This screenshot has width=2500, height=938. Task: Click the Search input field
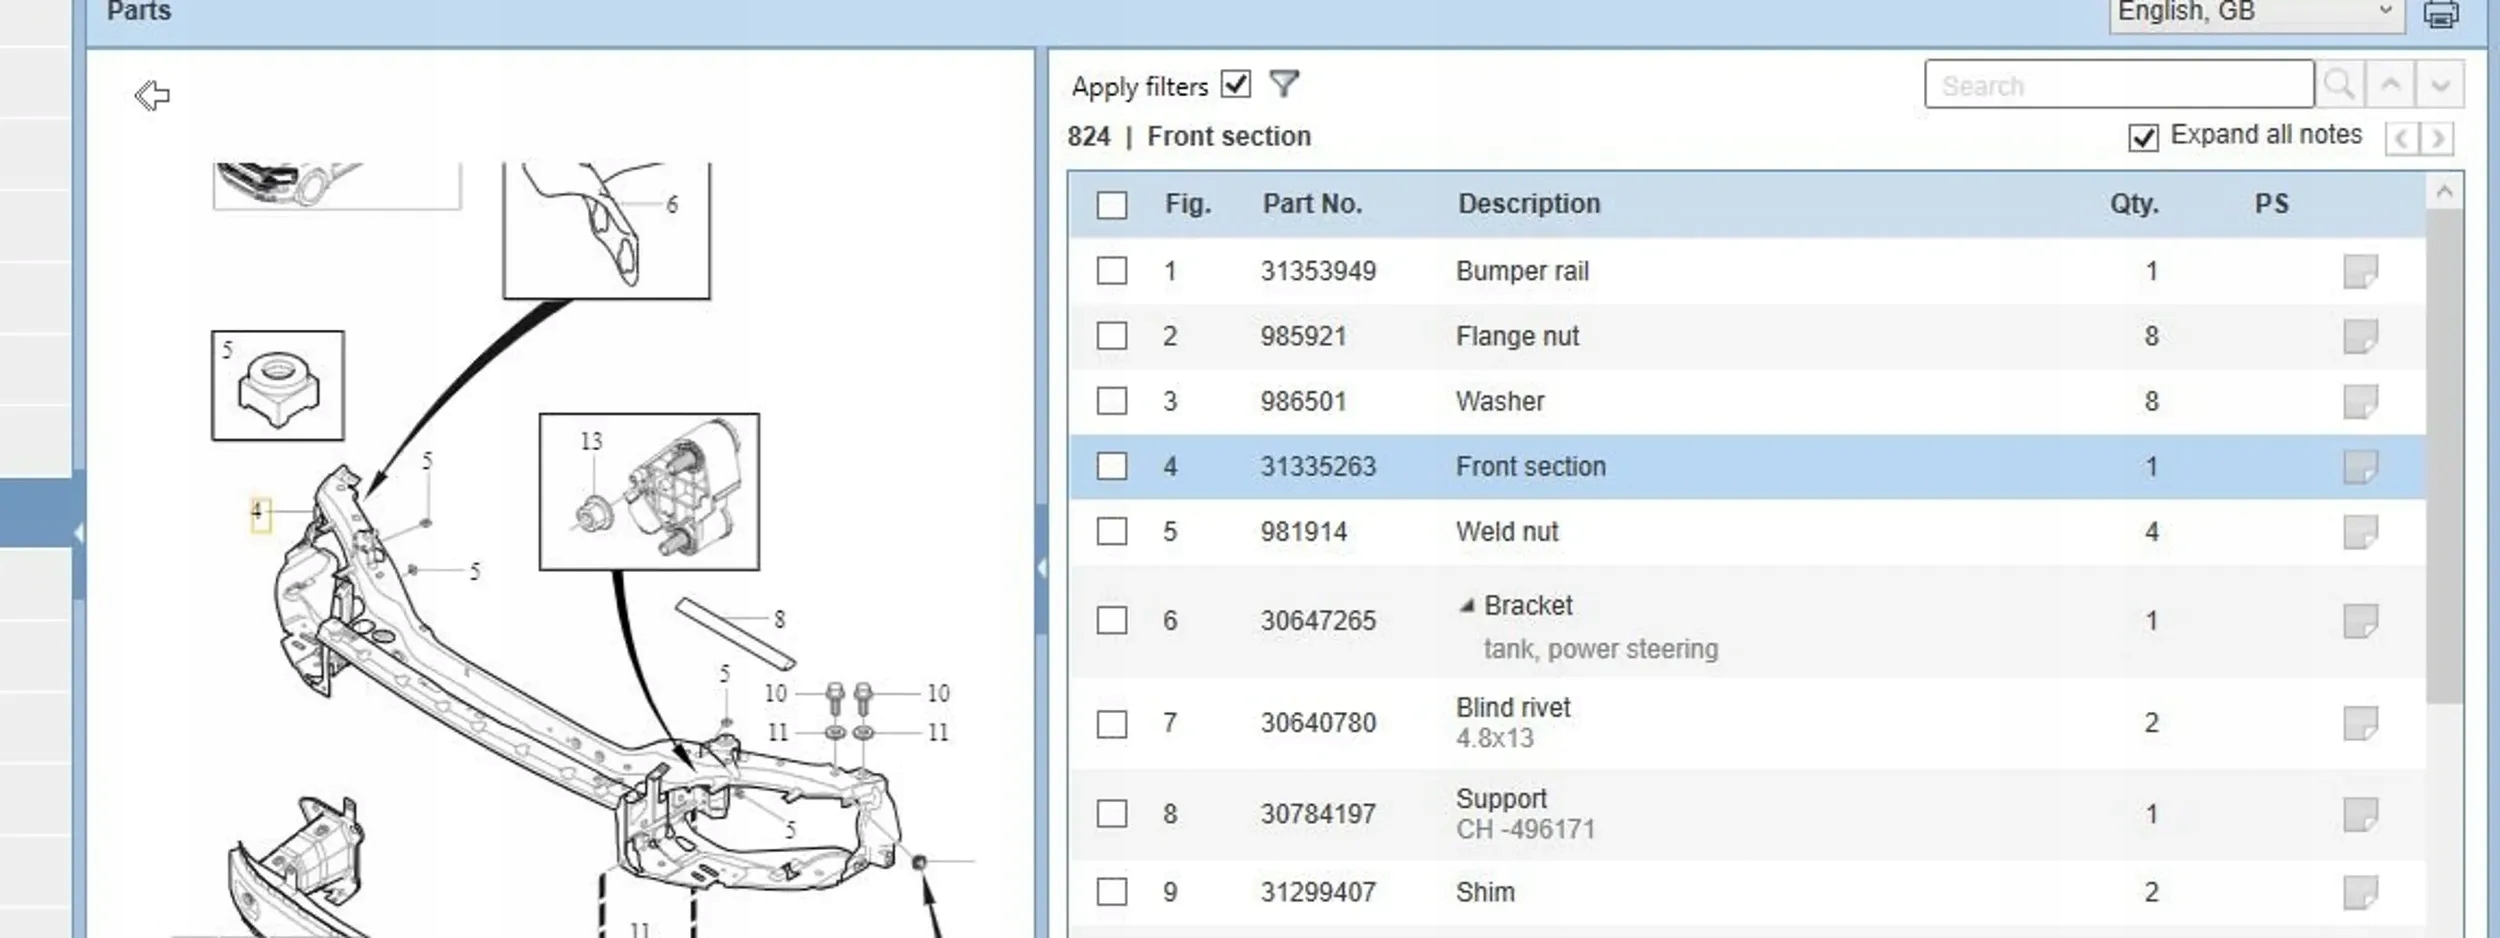pyautogui.click(x=2119, y=85)
